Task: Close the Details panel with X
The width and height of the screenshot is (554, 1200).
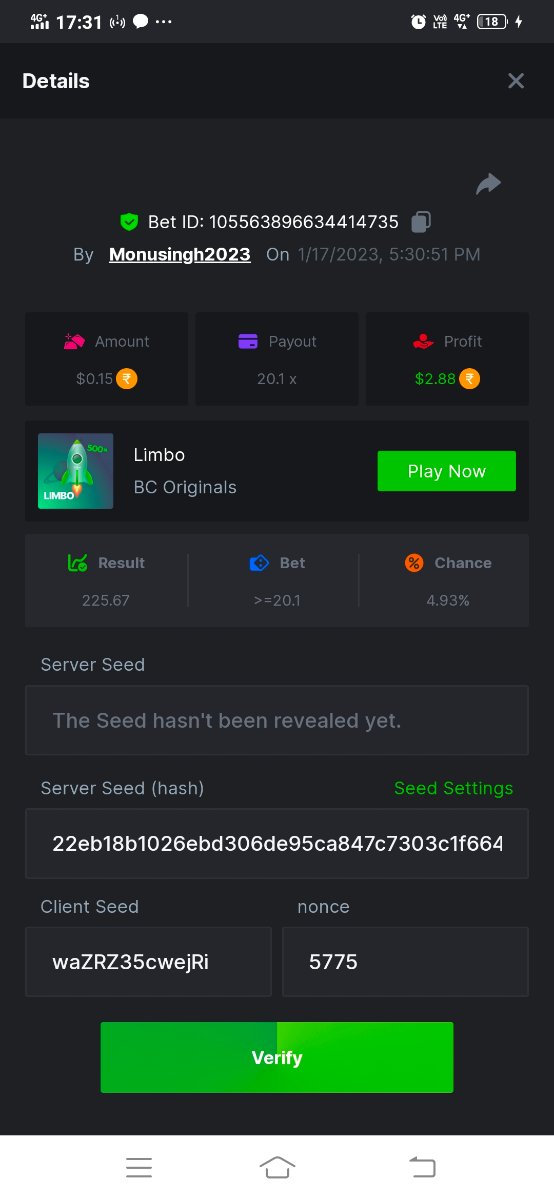Action: click(x=516, y=81)
